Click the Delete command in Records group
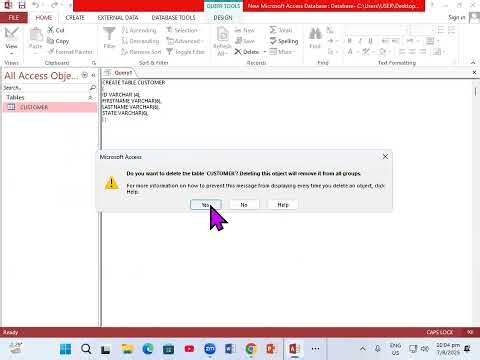 click(247, 52)
